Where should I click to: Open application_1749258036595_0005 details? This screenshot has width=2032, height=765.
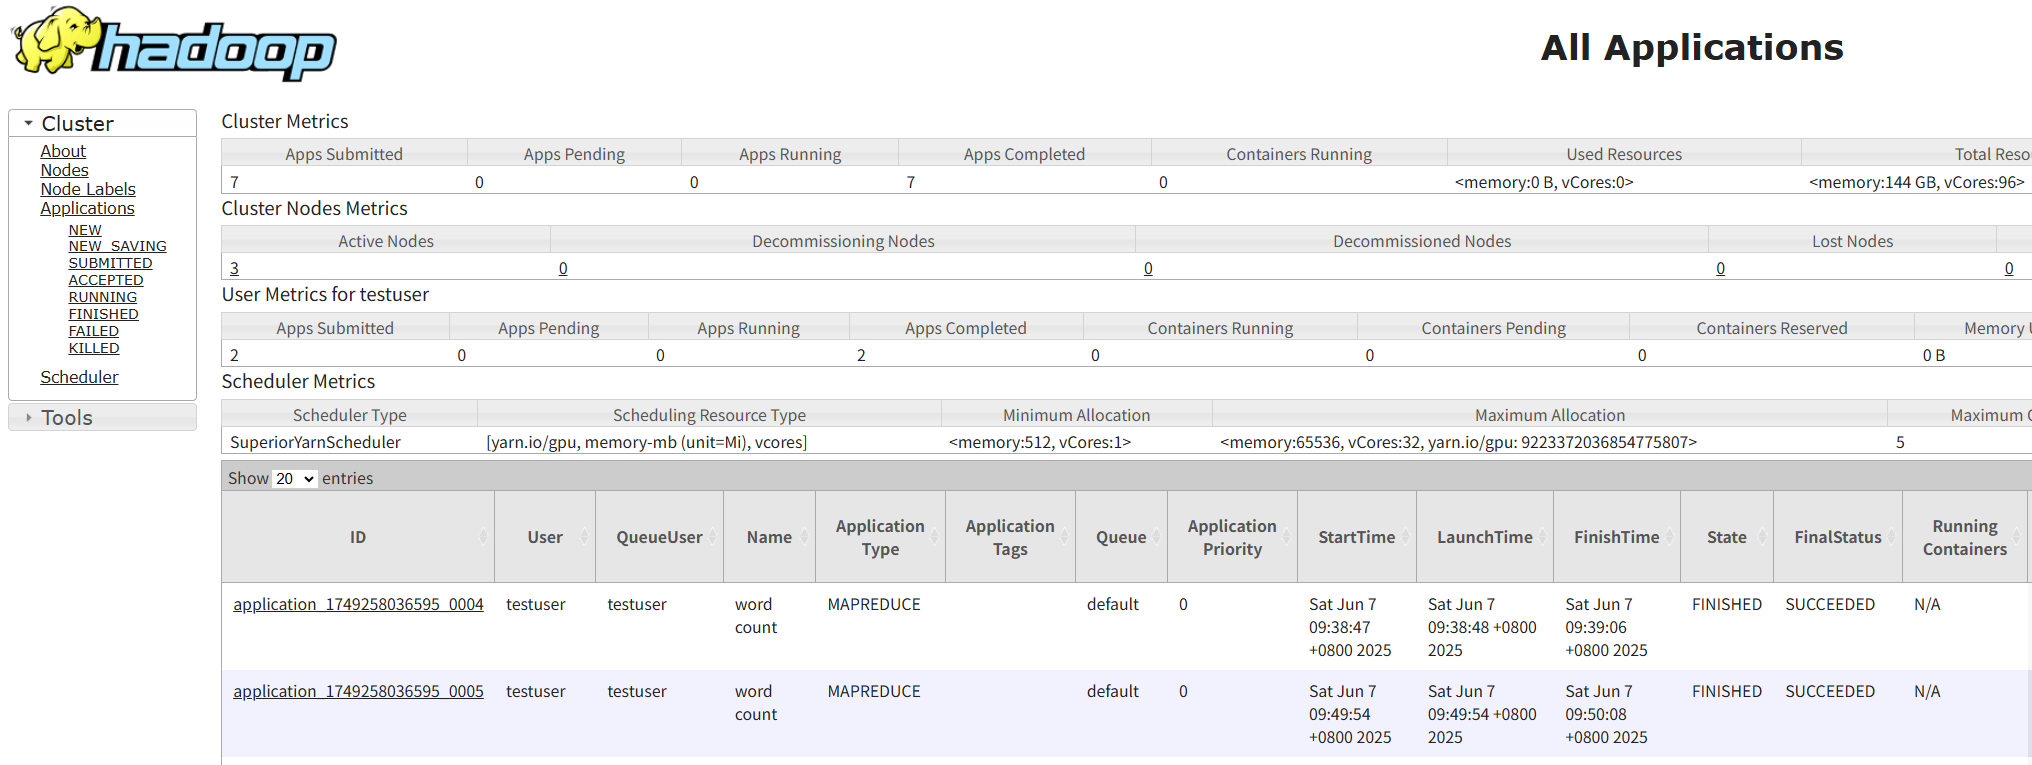pos(358,691)
